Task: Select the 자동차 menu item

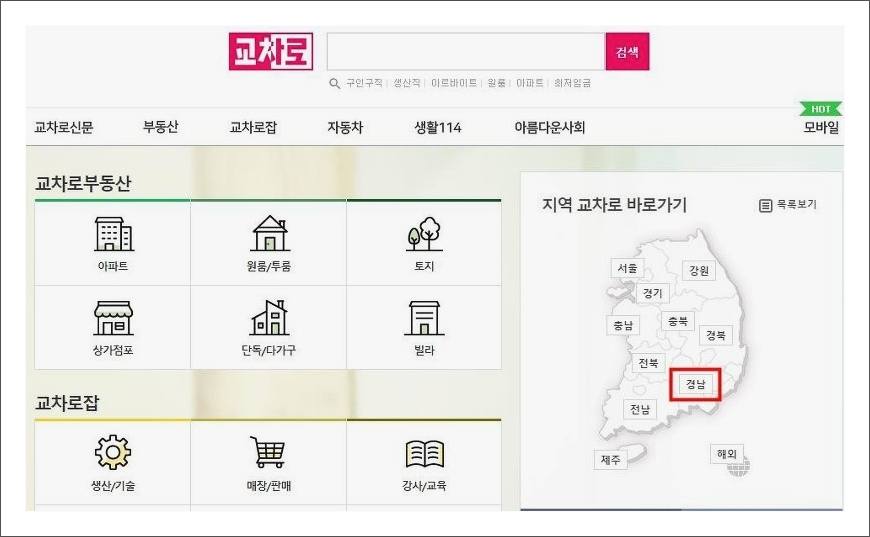Action: coord(345,127)
